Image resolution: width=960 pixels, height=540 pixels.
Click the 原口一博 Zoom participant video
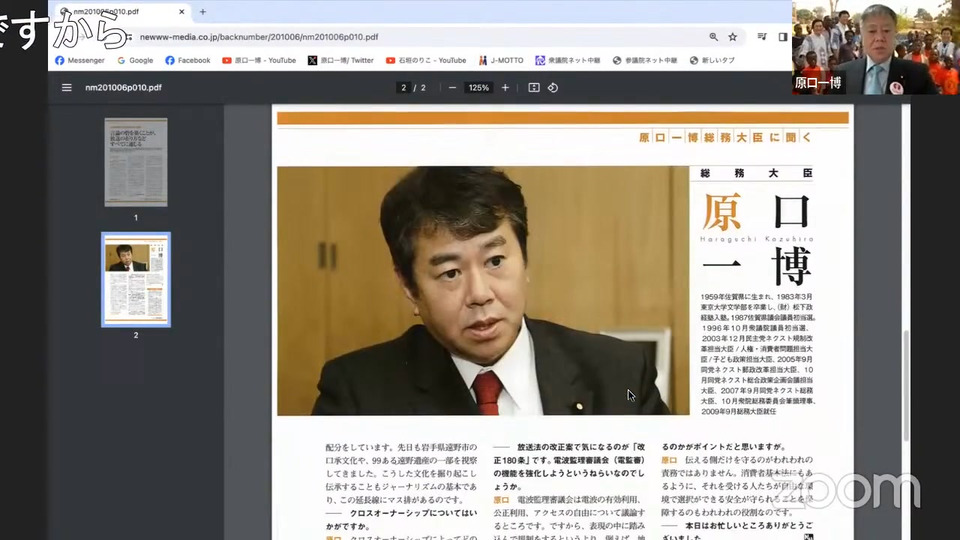(876, 47)
